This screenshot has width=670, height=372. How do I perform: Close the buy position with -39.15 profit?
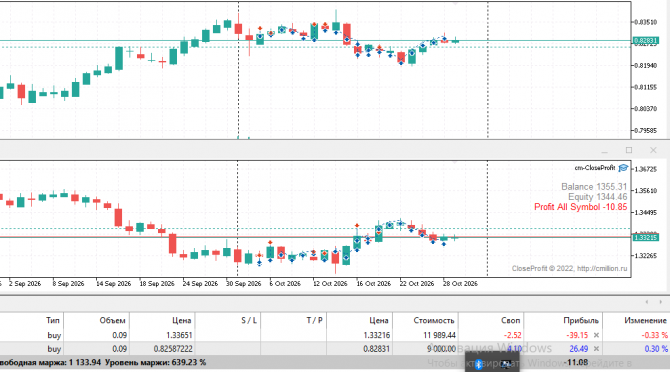(x=596, y=335)
